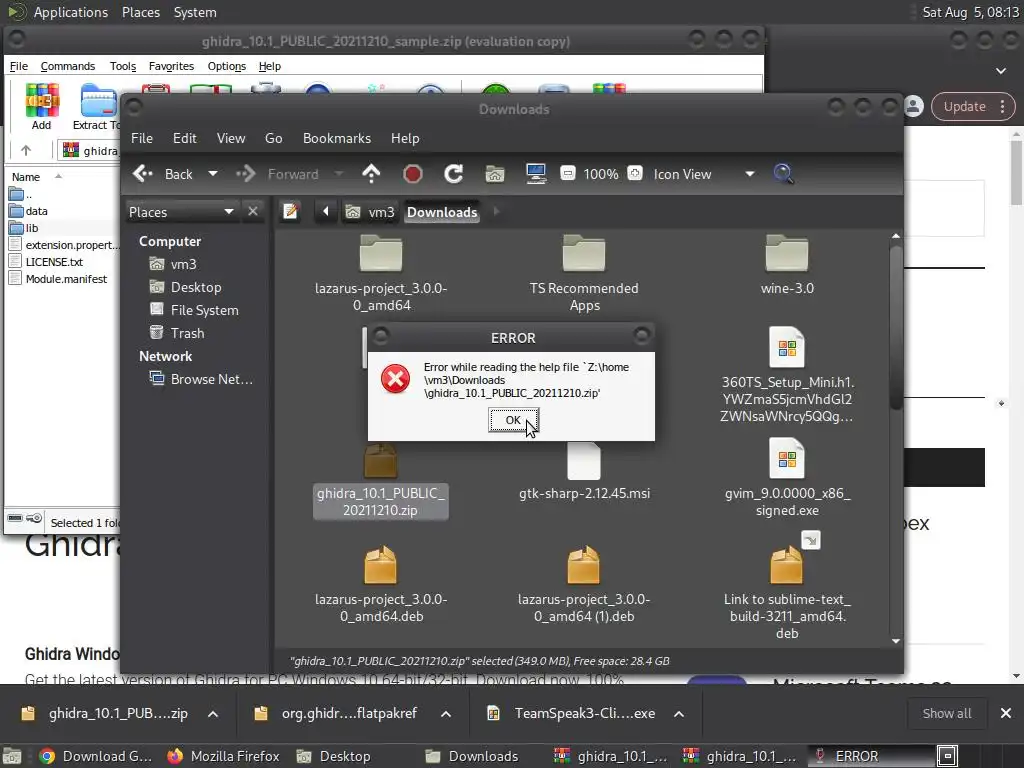Zoom out with the minus icon
This screenshot has width=1024, height=768.
click(x=568, y=174)
